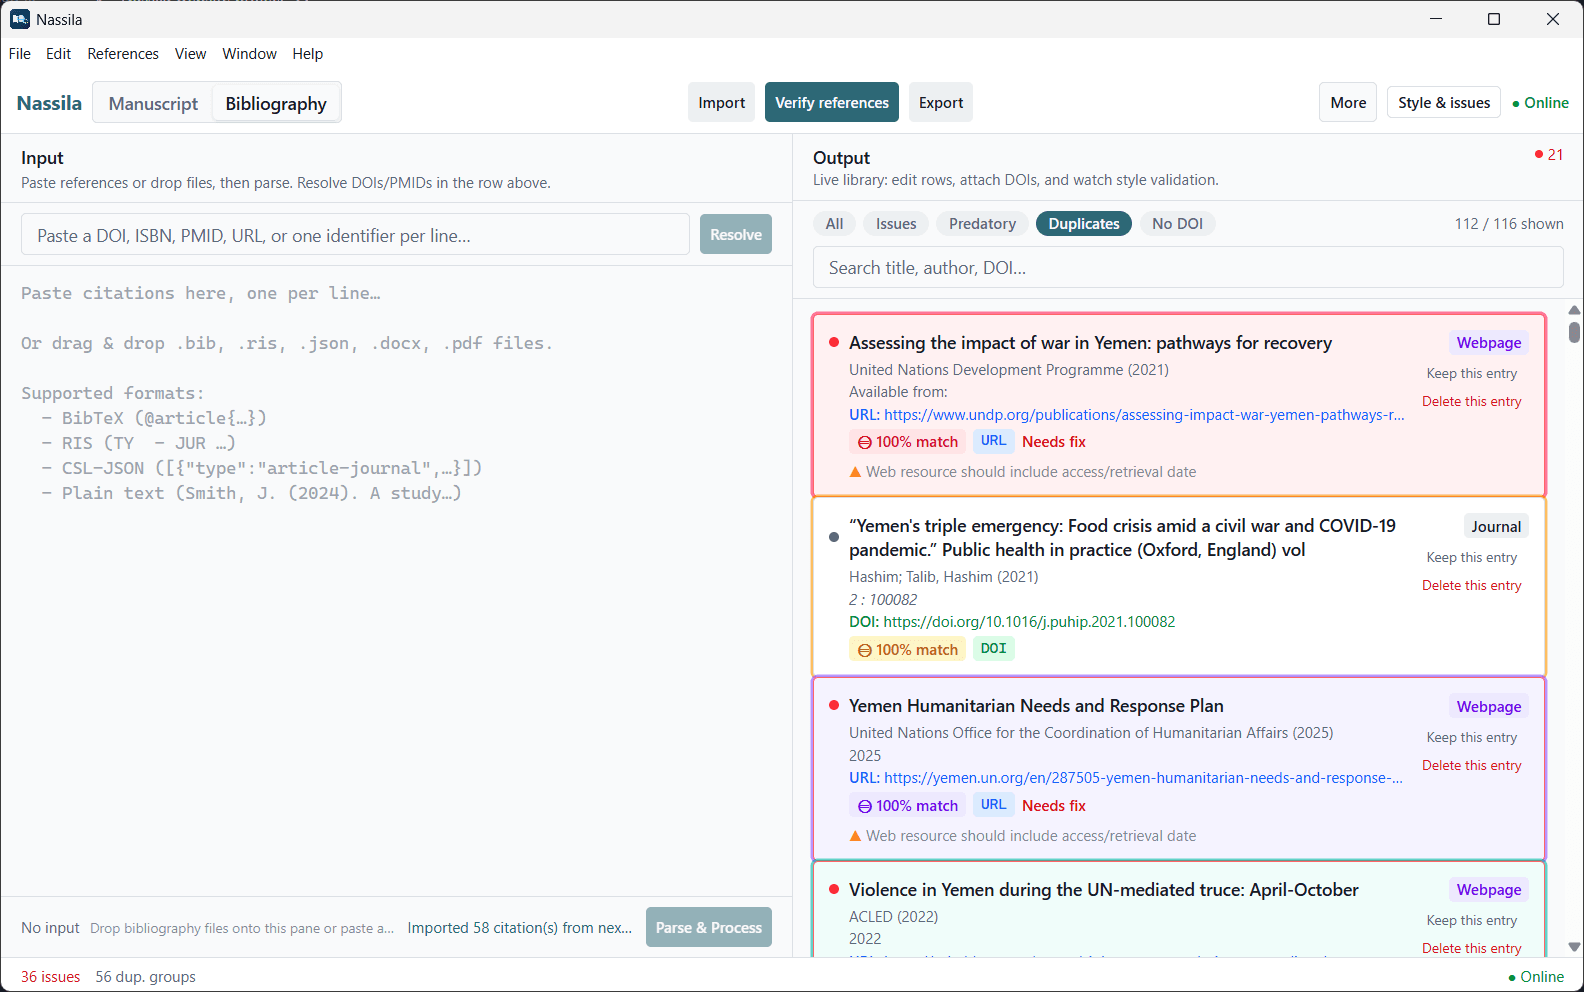Click the Nassila logo text in header

tap(49, 103)
